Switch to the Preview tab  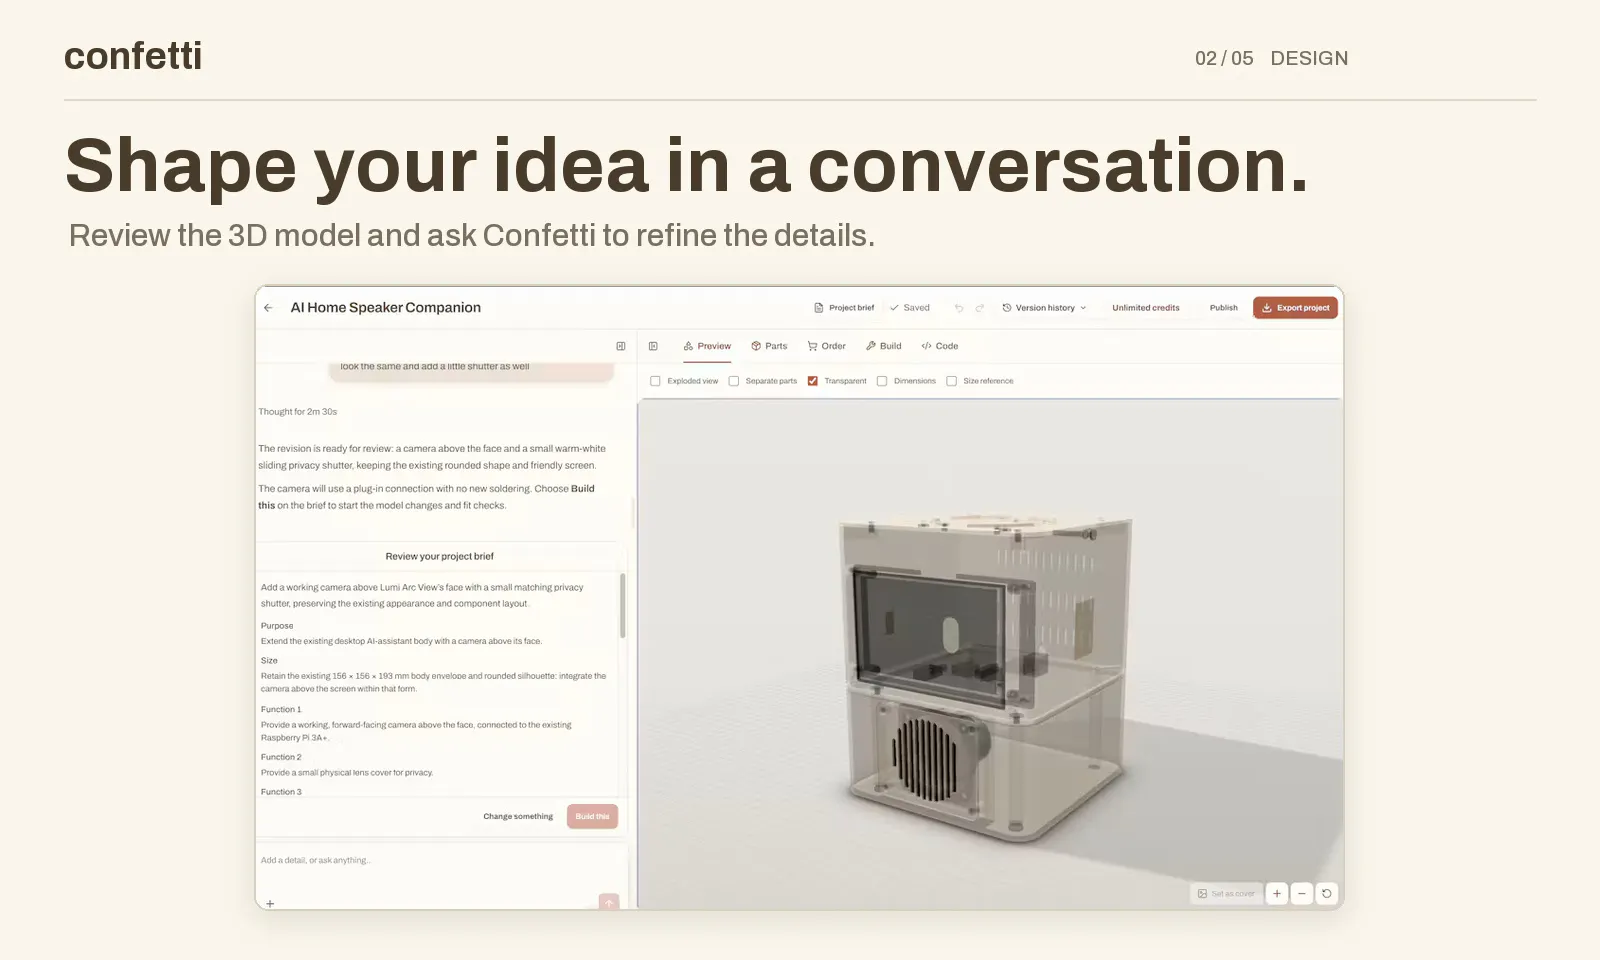tap(707, 346)
